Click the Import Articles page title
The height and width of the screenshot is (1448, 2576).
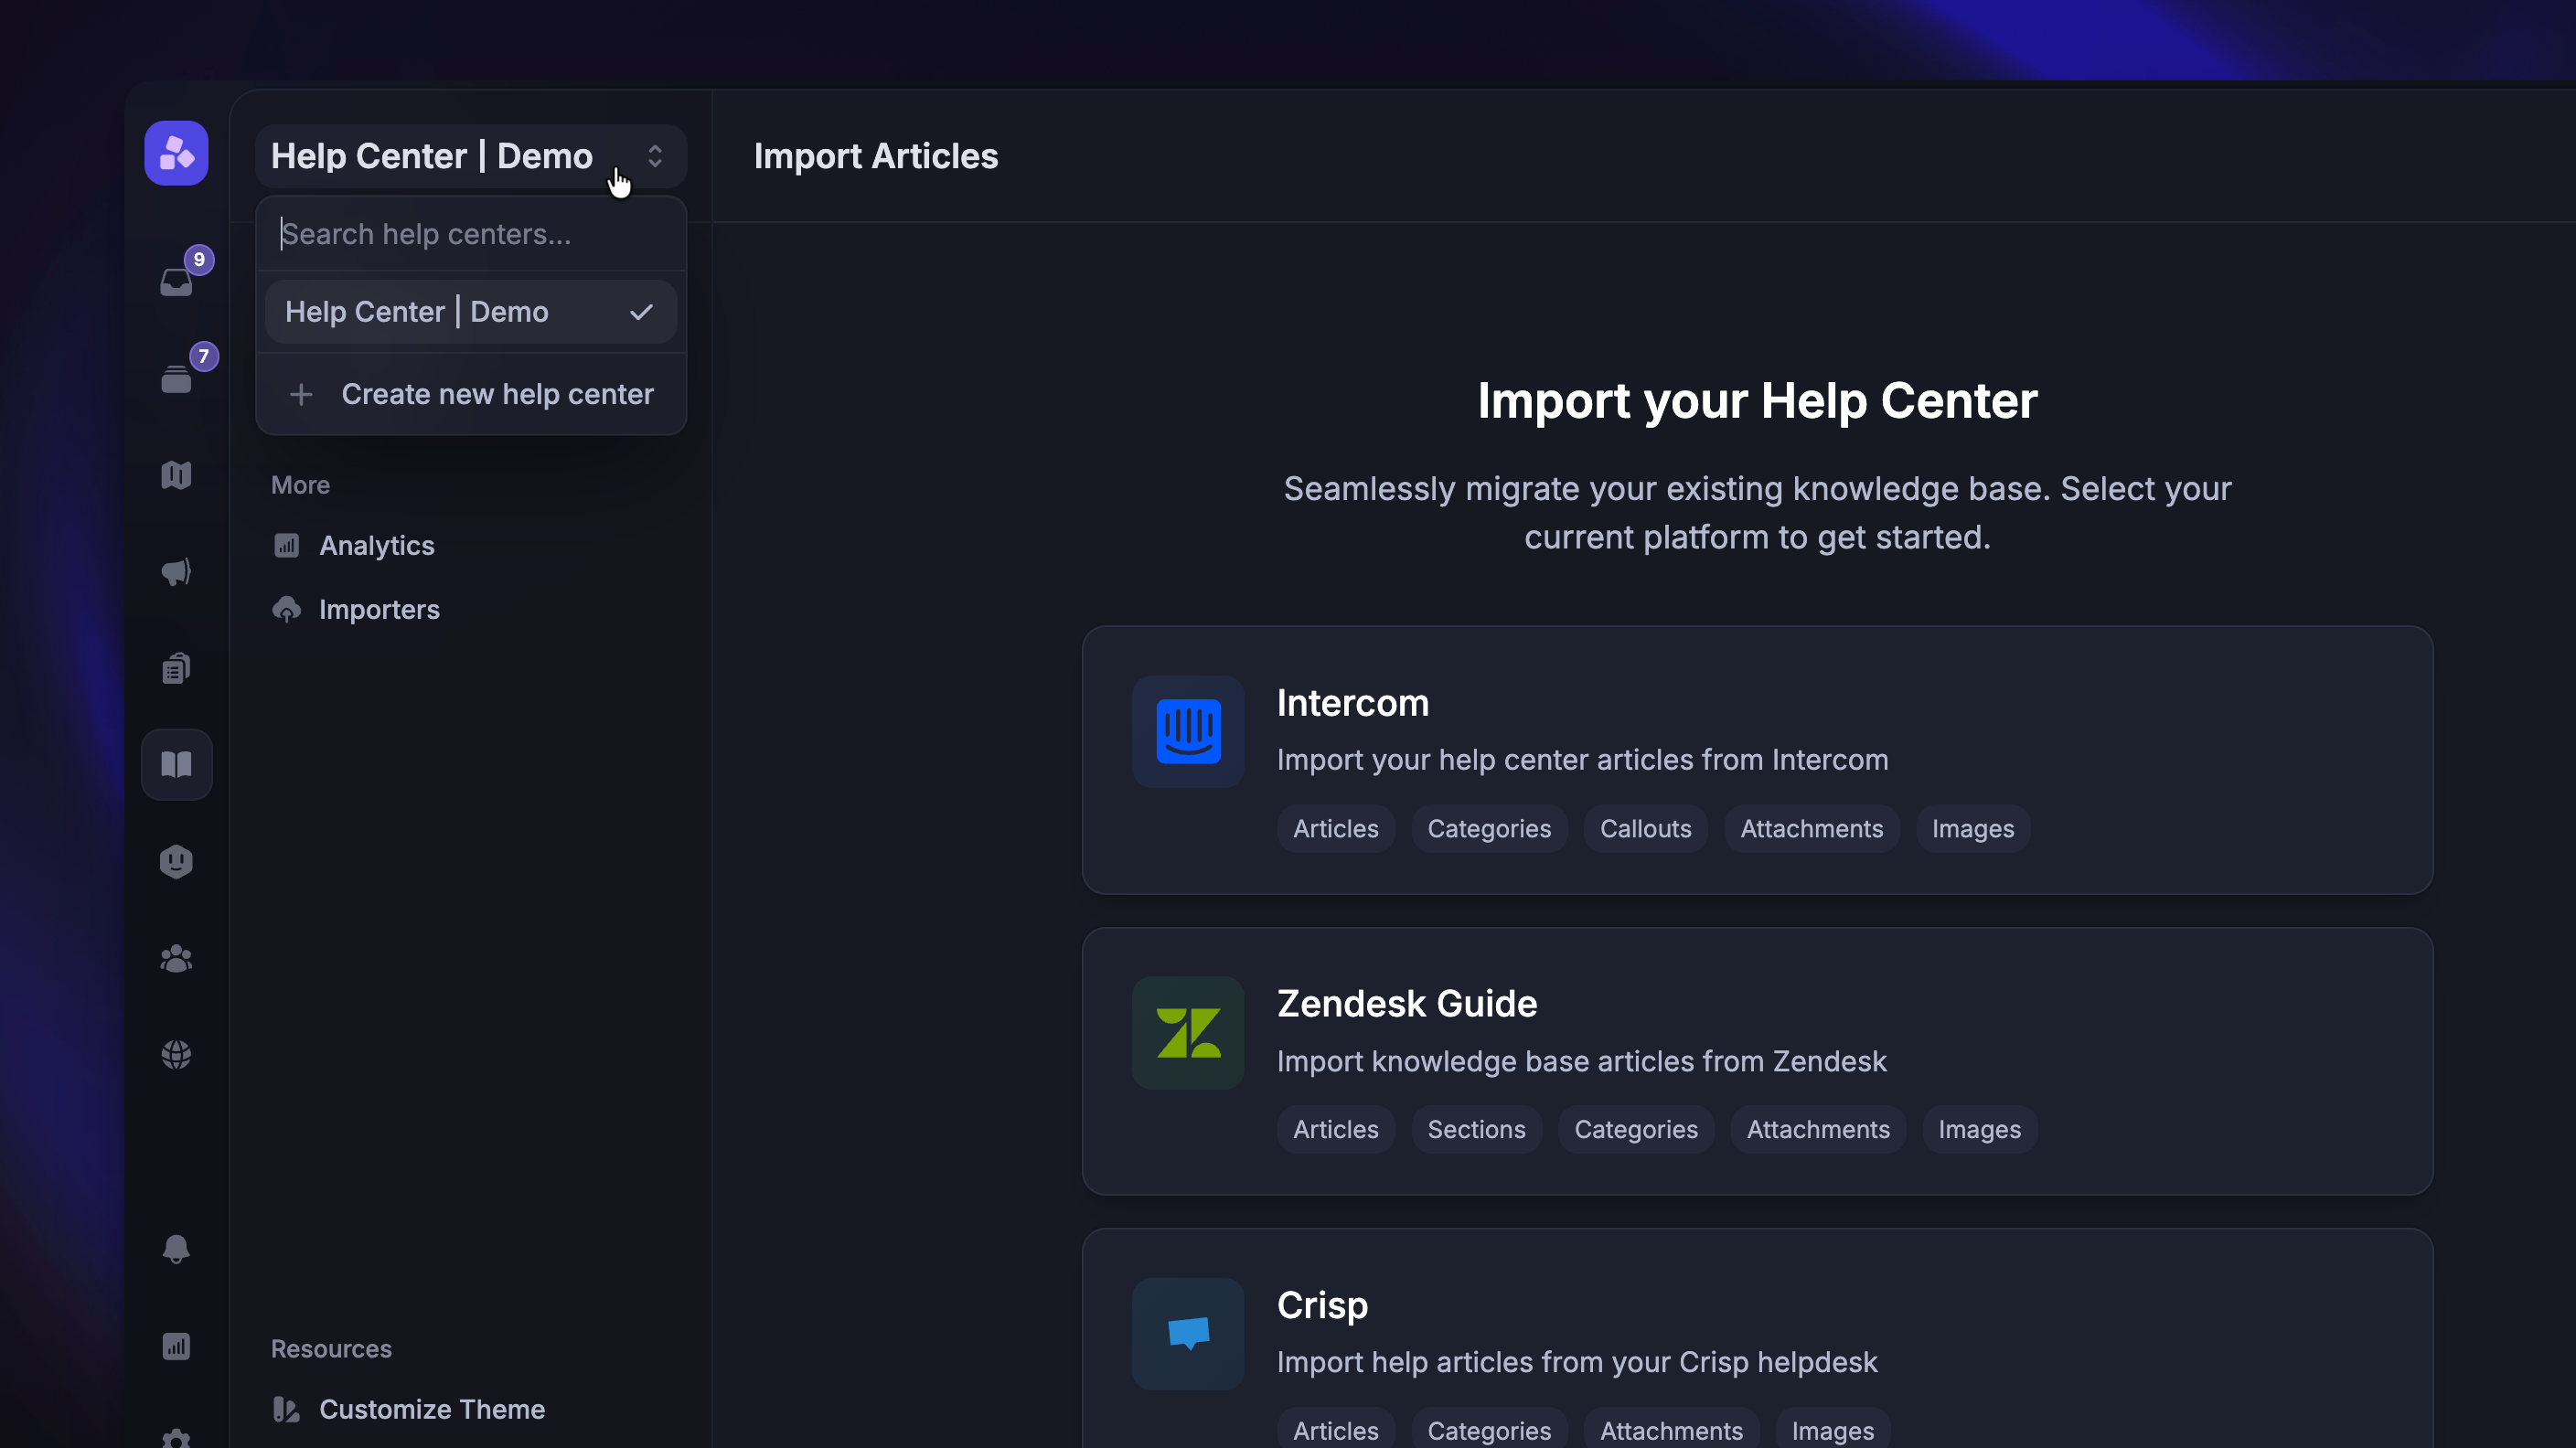[876, 156]
